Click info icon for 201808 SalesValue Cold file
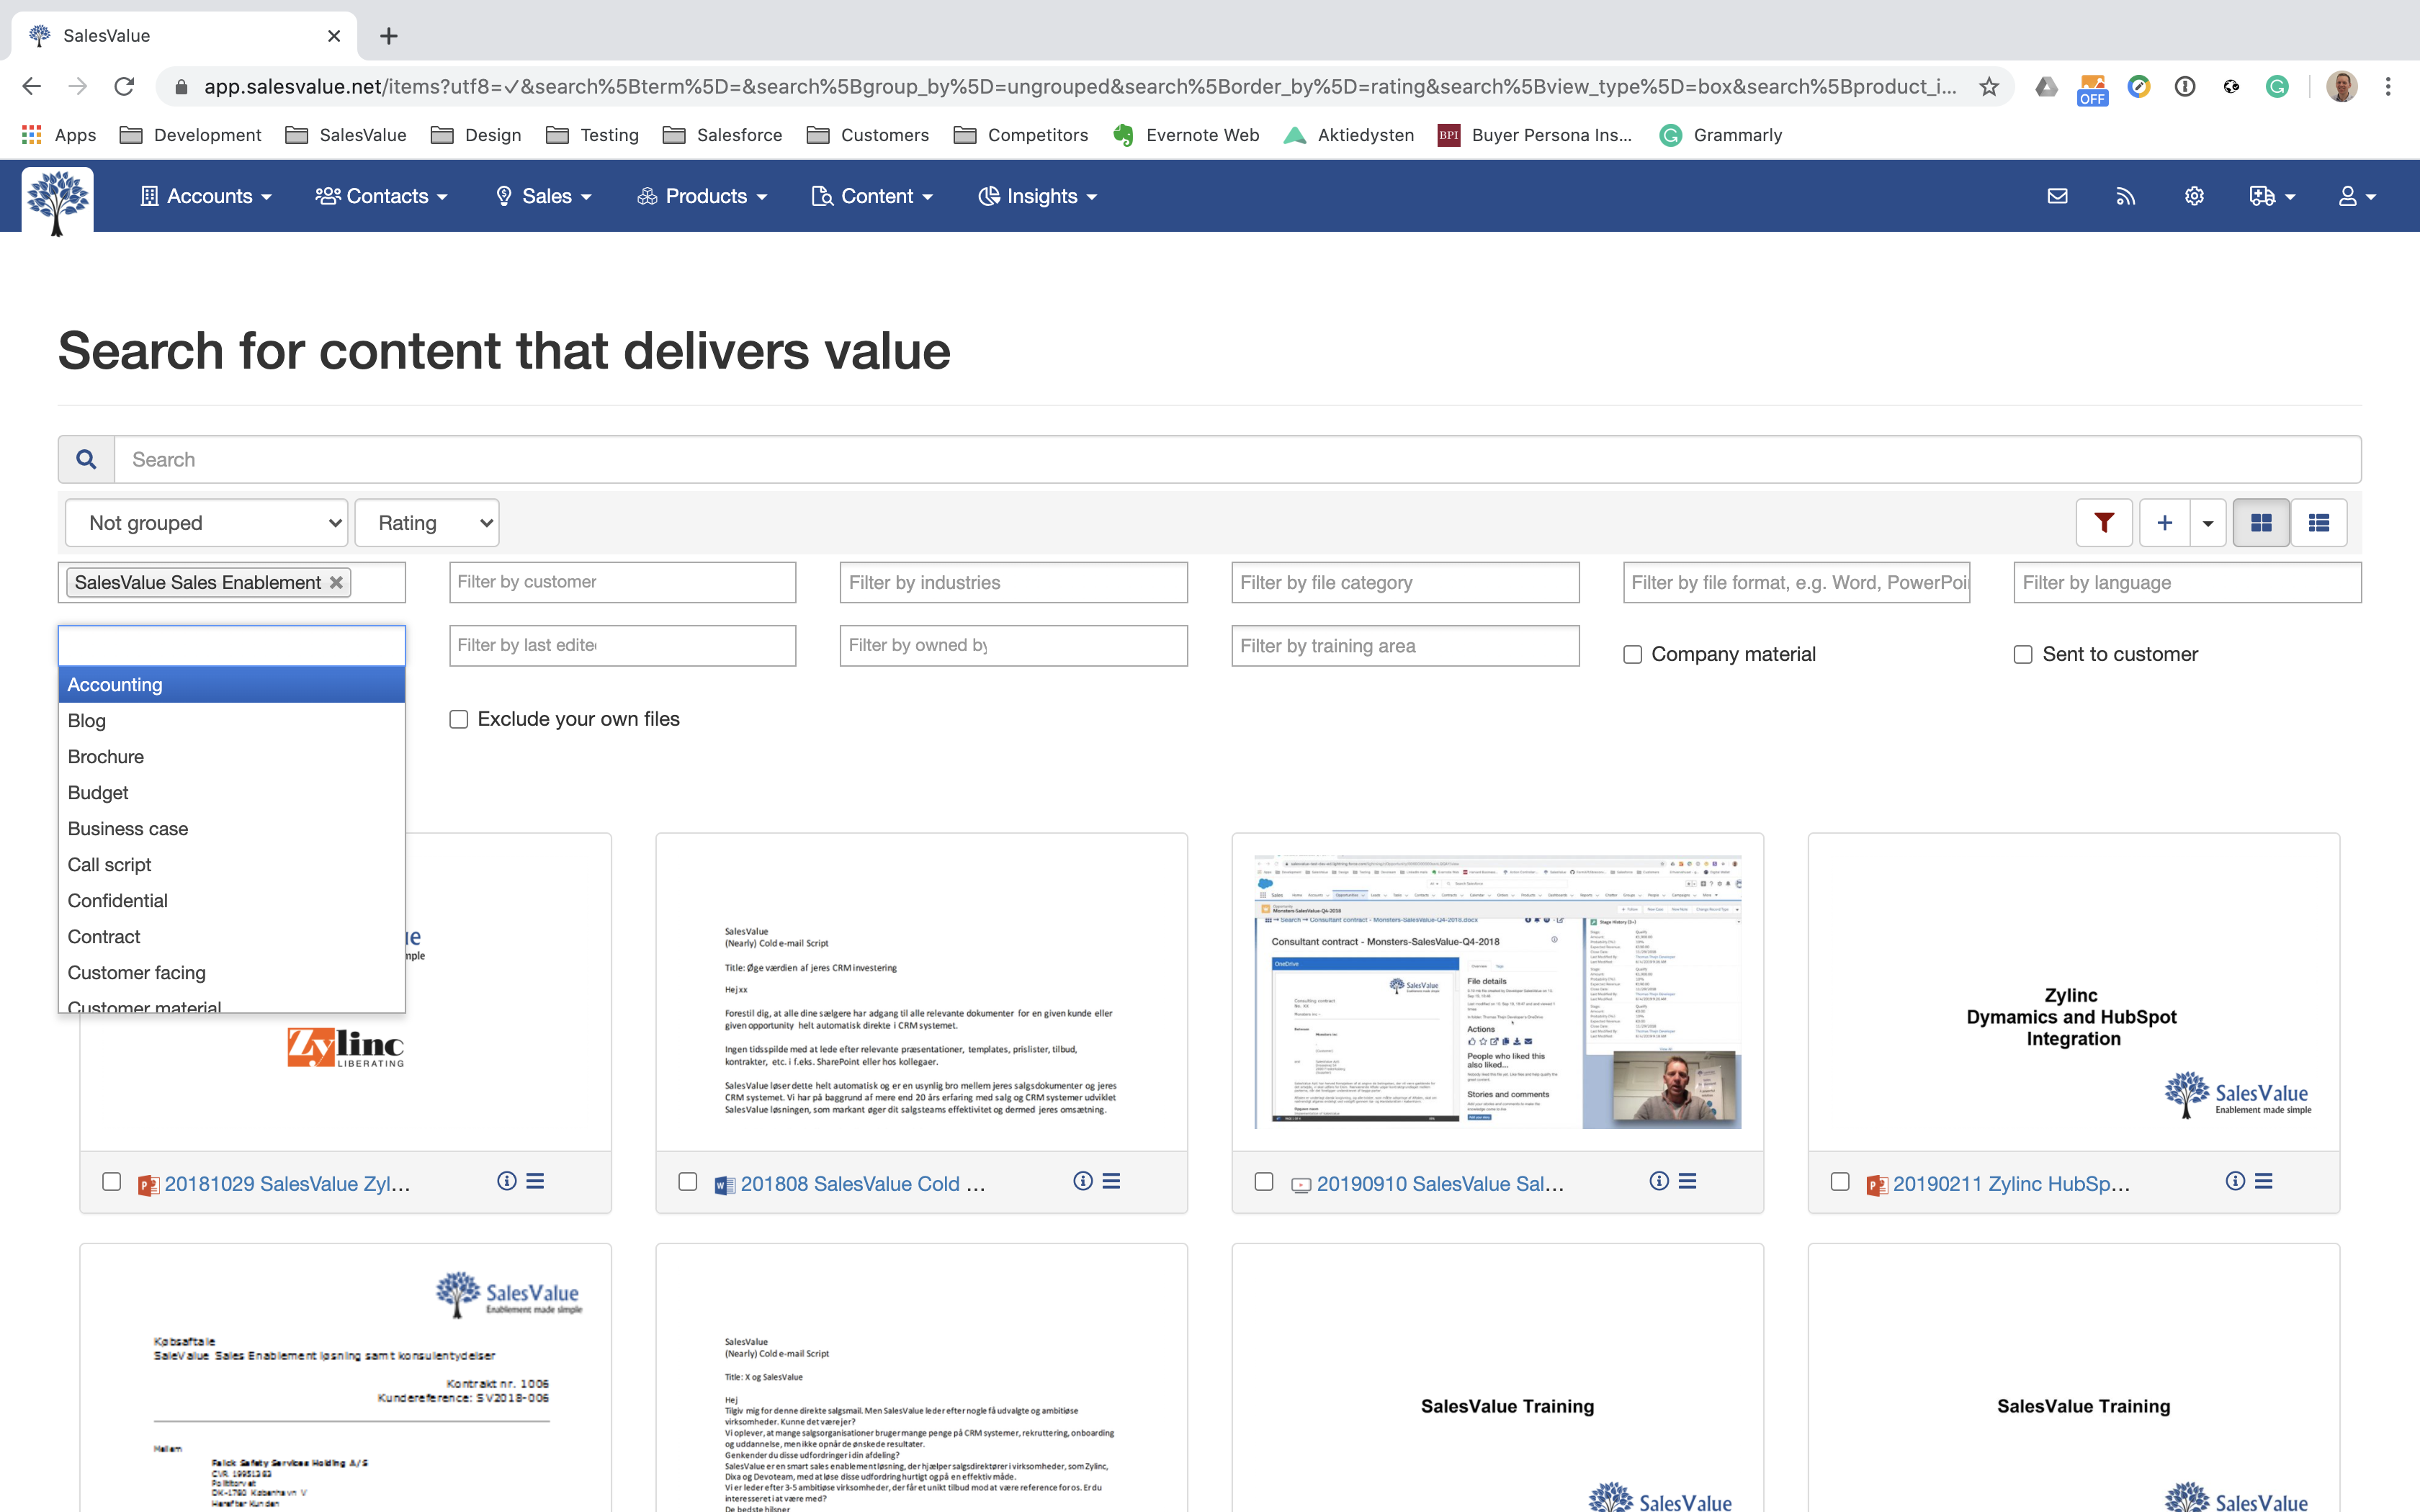 1082,1181
